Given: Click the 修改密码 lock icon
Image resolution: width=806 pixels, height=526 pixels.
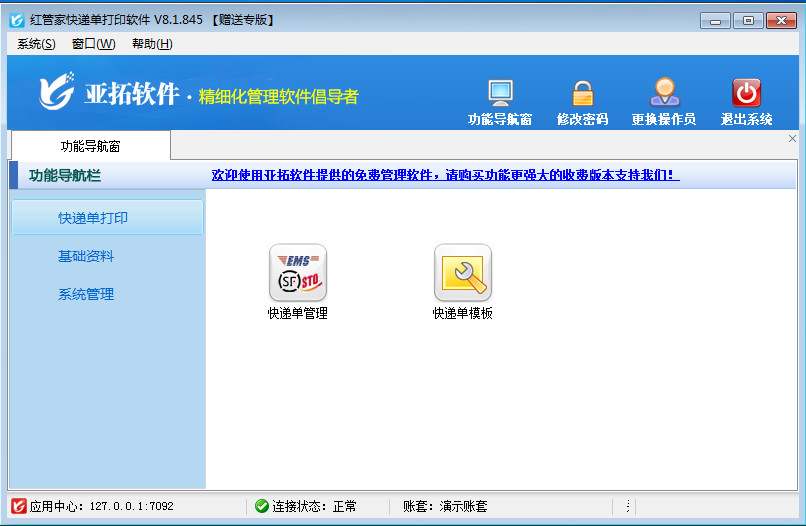Looking at the screenshot, I should (582, 93).
